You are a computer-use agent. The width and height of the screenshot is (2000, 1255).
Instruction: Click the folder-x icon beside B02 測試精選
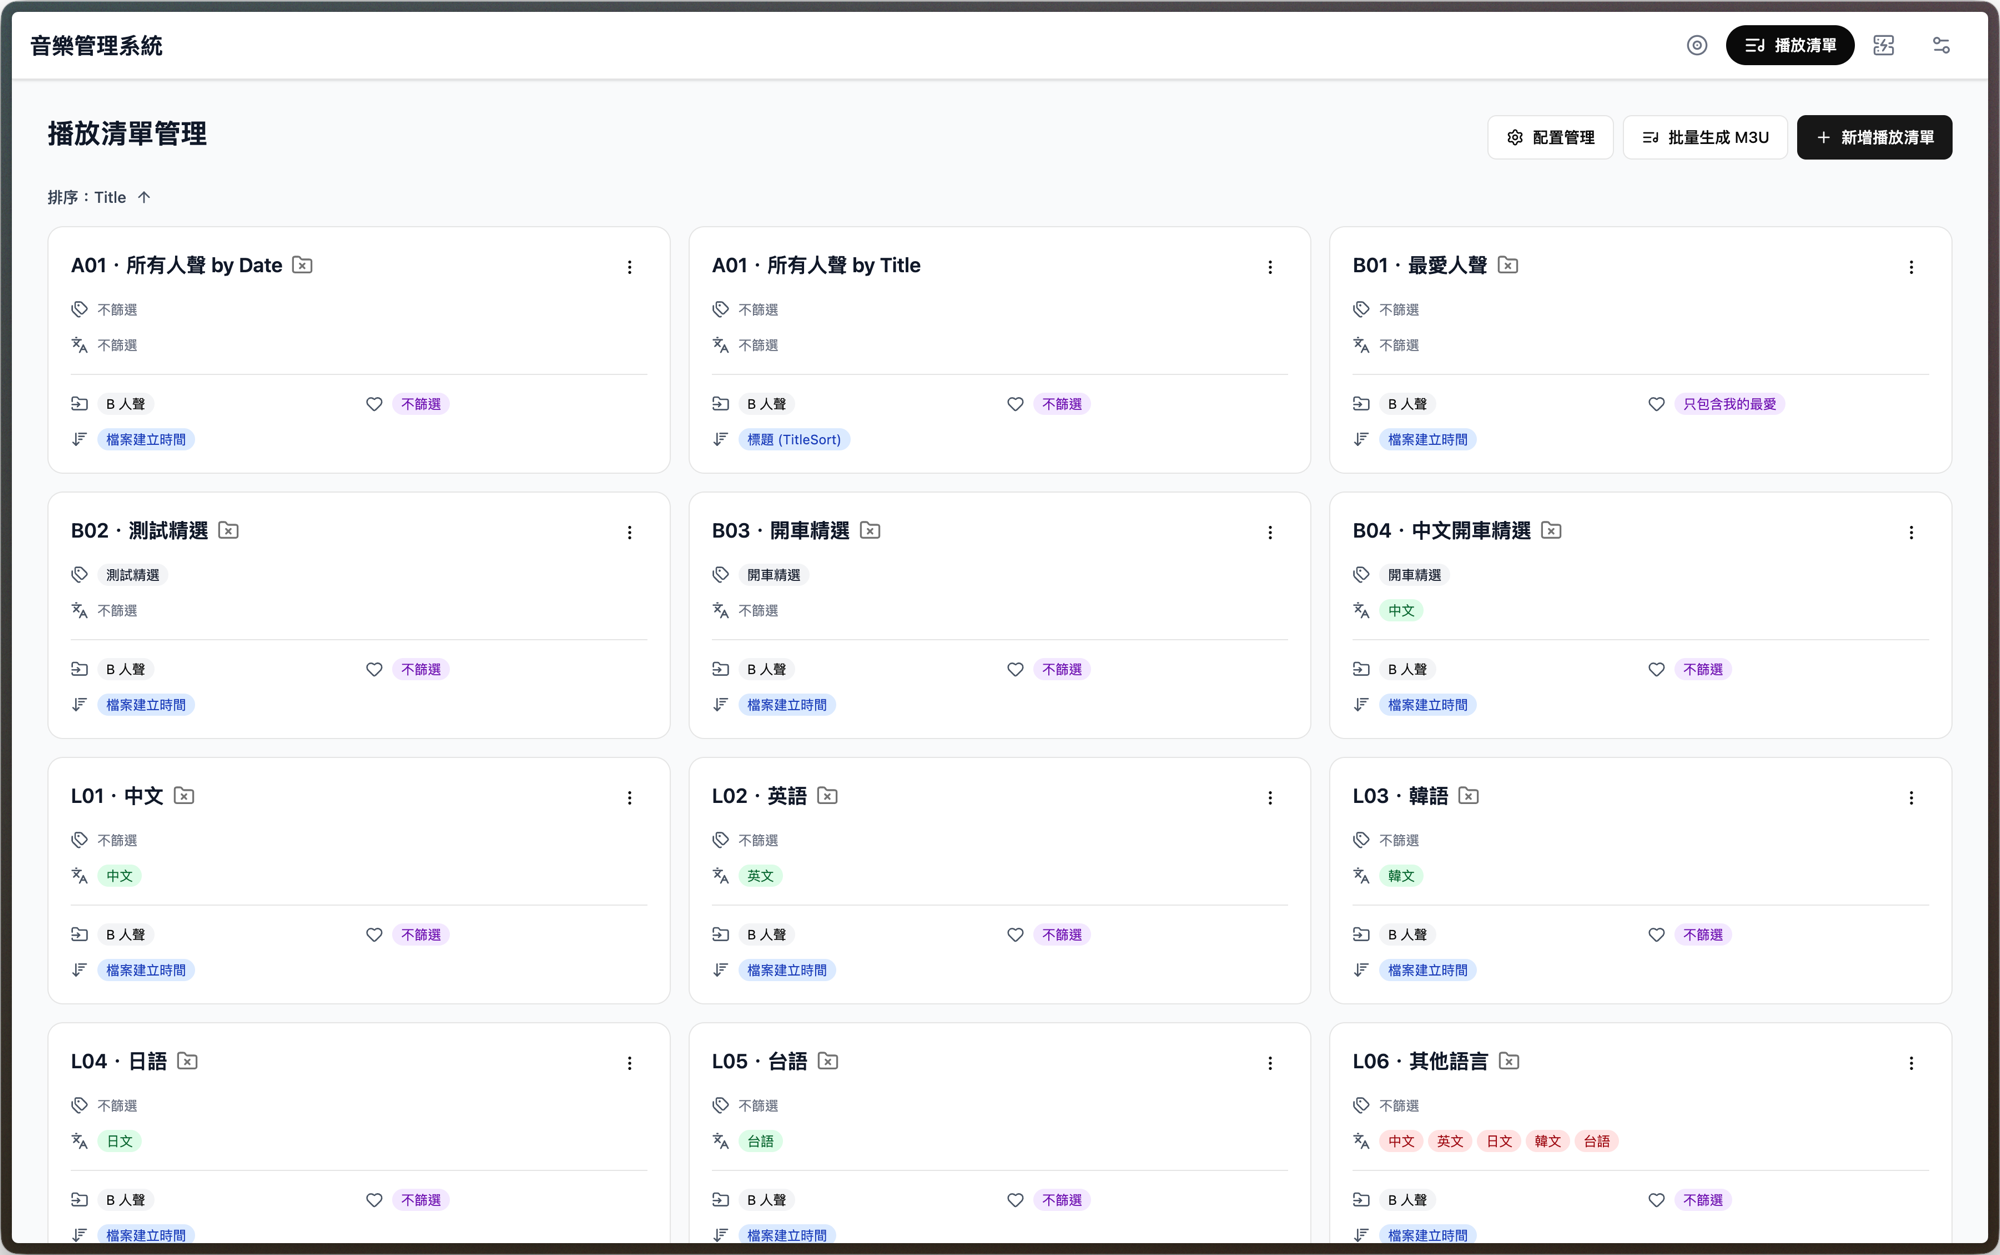[228, 530]
